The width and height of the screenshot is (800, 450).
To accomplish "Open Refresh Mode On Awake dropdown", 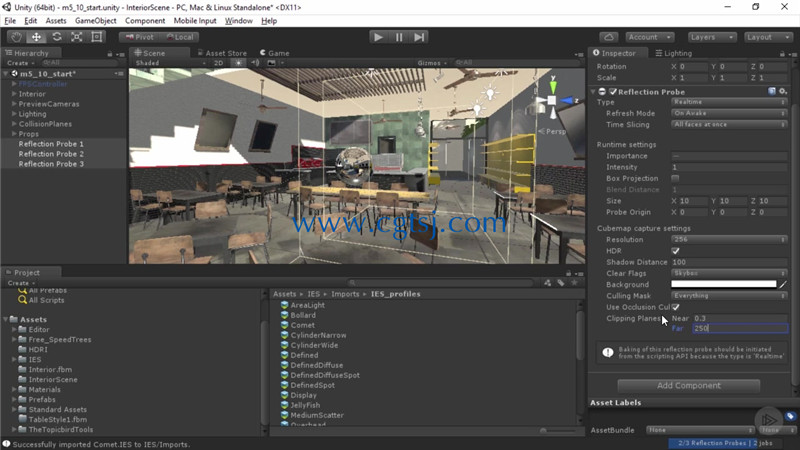I will point(729,113).
